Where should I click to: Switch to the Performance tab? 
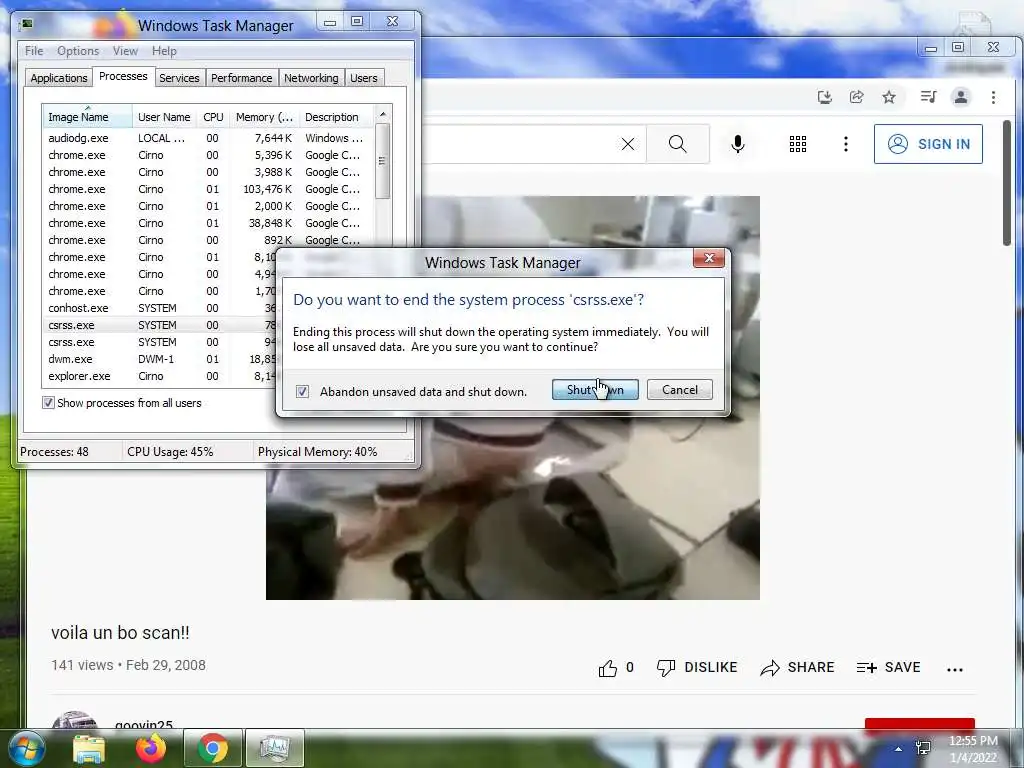pos(241,78)
